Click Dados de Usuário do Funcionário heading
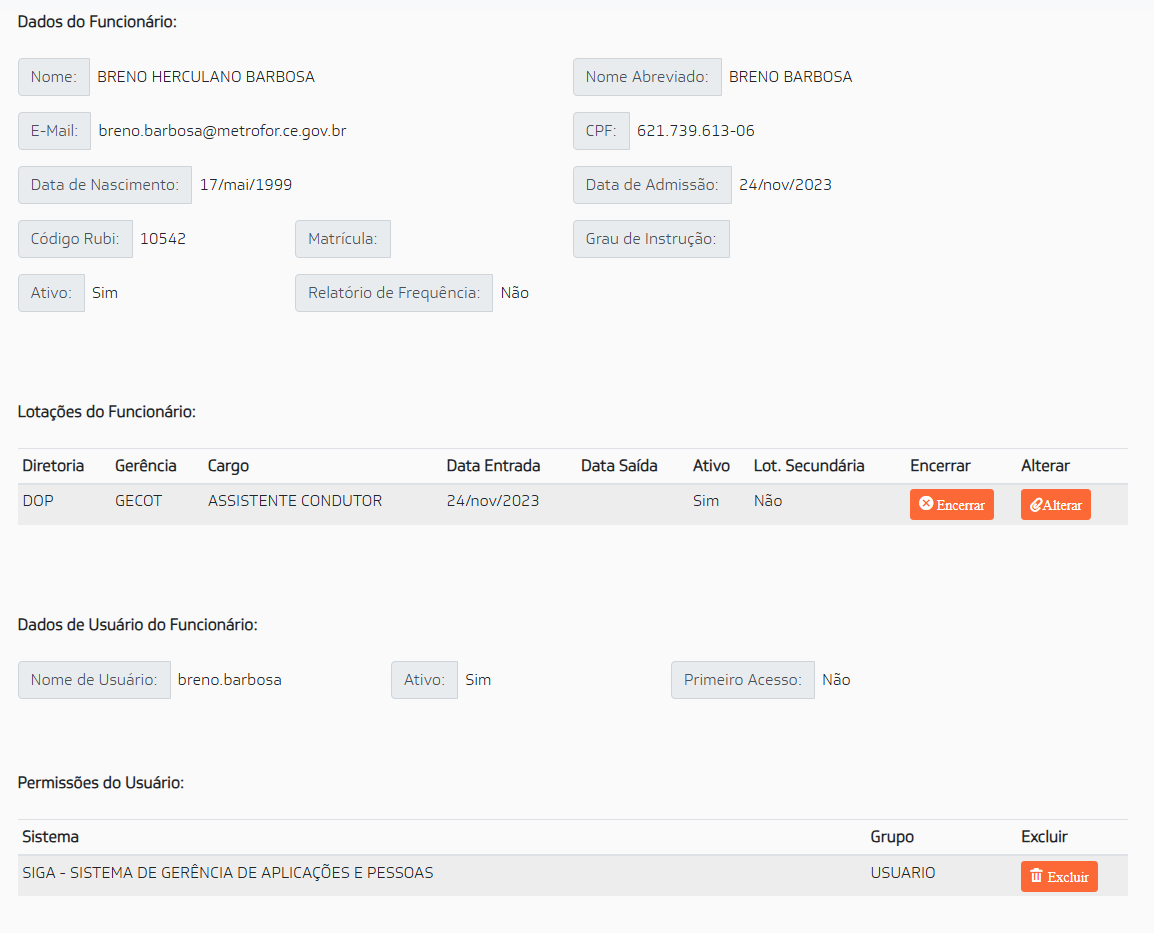Viewport: 1154px width, 933px height. [138, 625]
